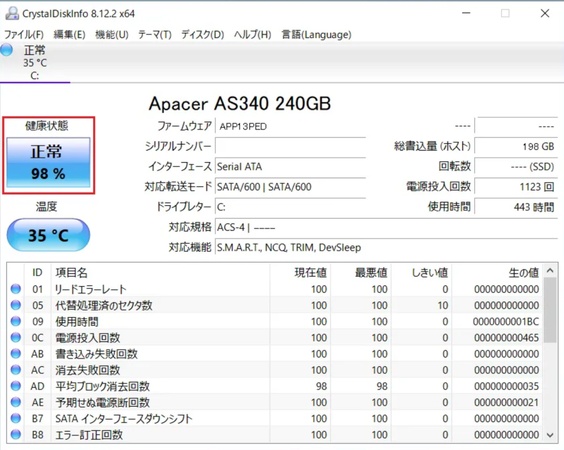Click status icon for 0C 電源投入回数
This screenshot has height=450, width=564.
pyautogui.click(x=15, y=337)
